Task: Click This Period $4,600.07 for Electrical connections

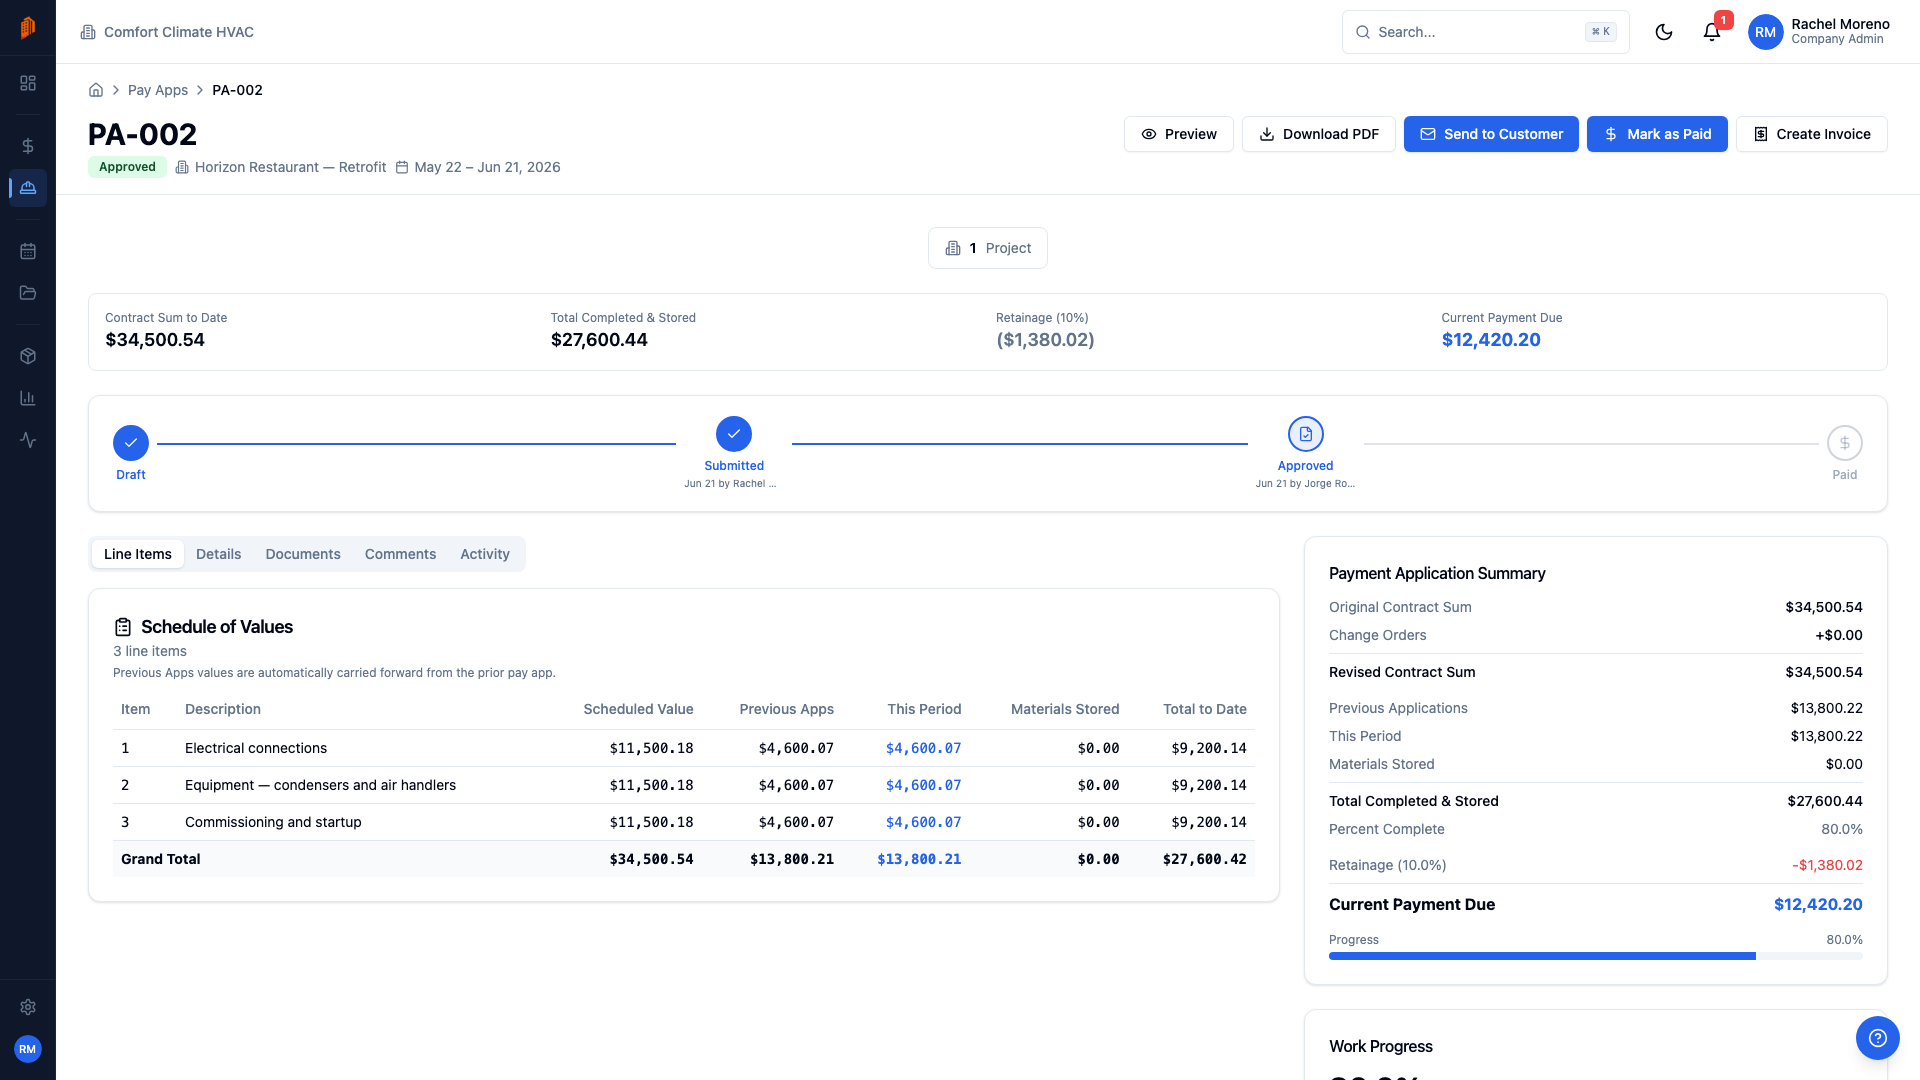Action: pos(923,748)
